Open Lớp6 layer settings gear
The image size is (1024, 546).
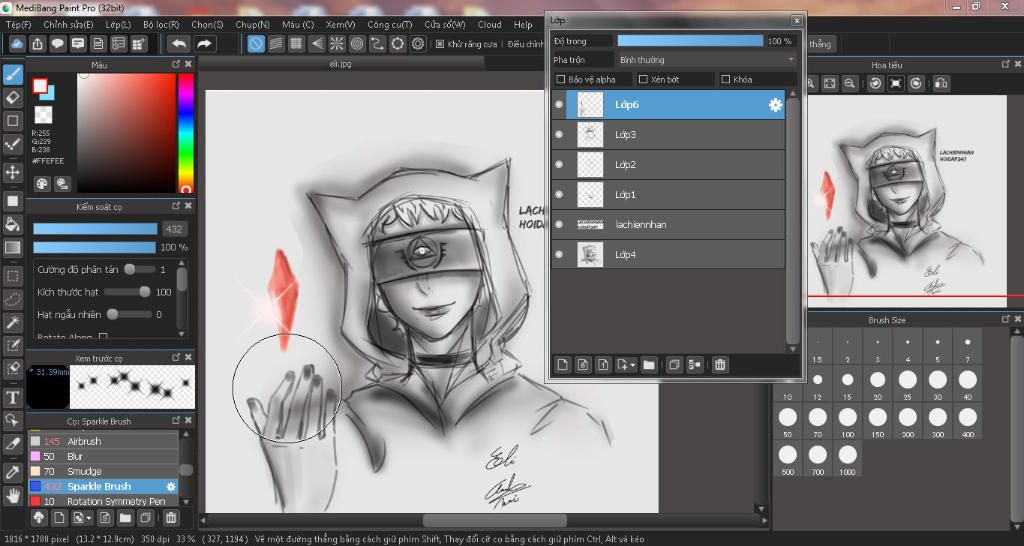(x=775, y=104)
